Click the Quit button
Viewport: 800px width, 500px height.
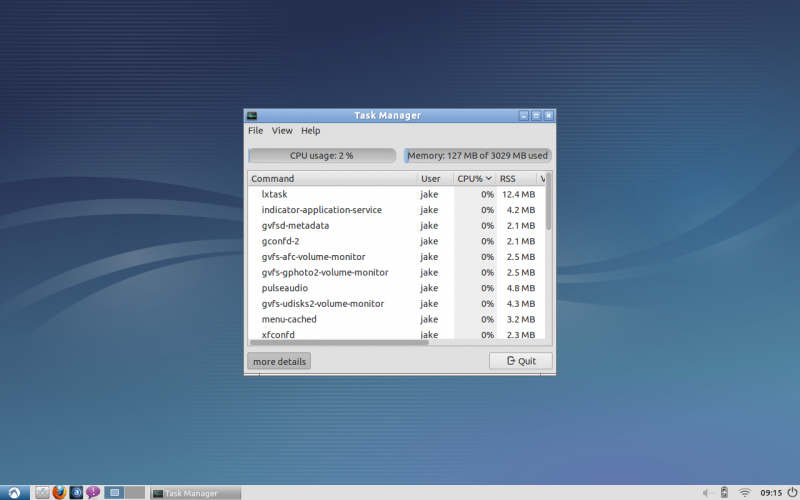coord(521,361)
